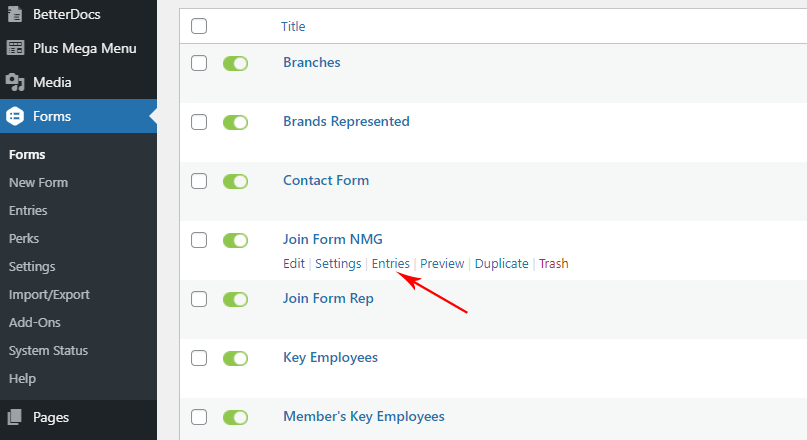Click the Forms menu icon
The height and width of the screenshot is (440, 807).
(x=15, y=116)
